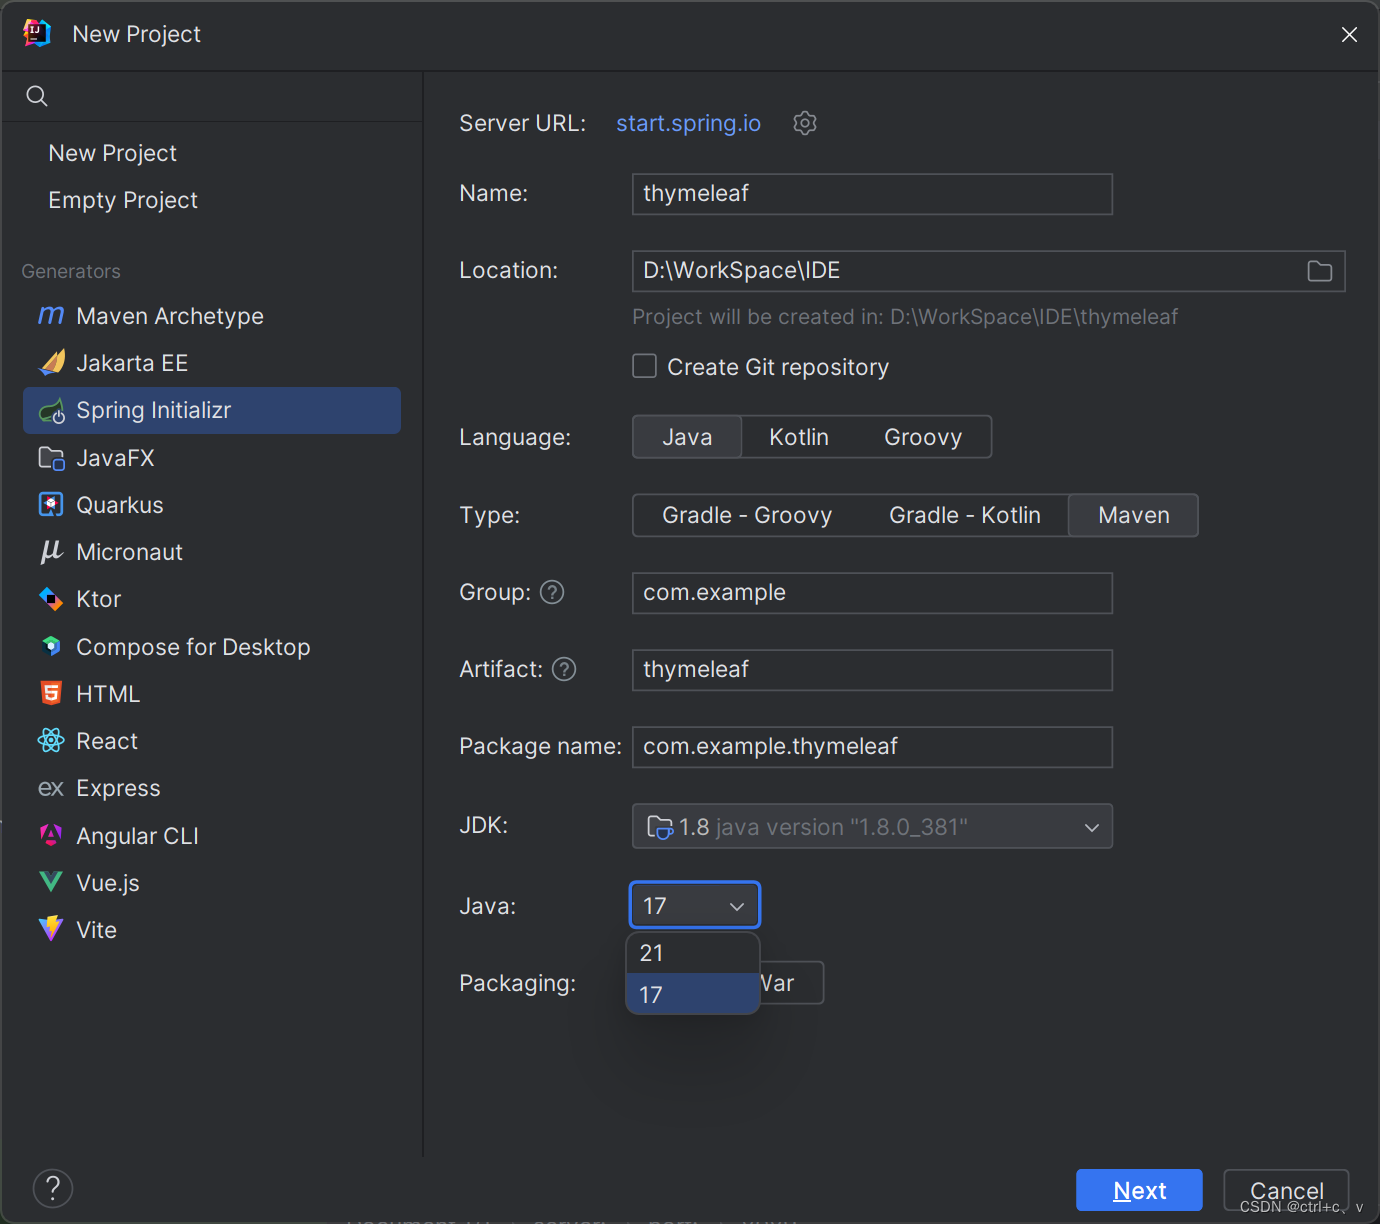Open dialog help question mark button
The image size is (1380, 1224).
coord(53,1189)
